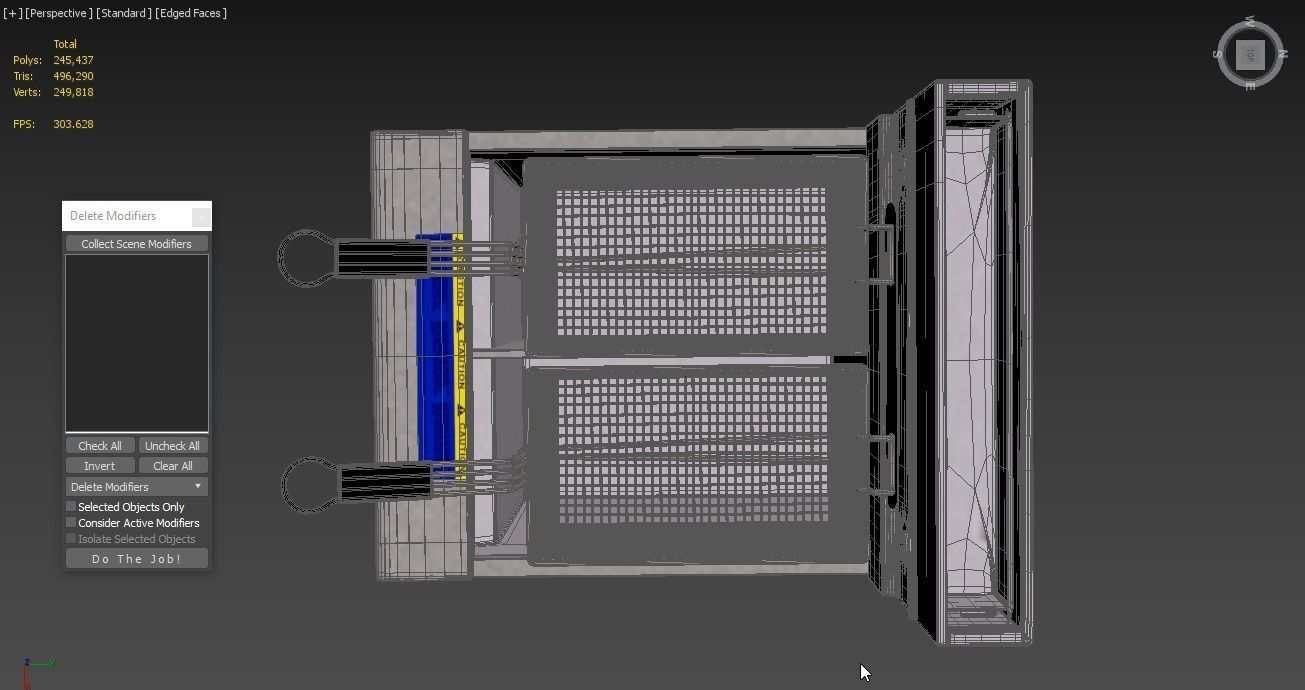Click the Clear All button

[172, 466]
